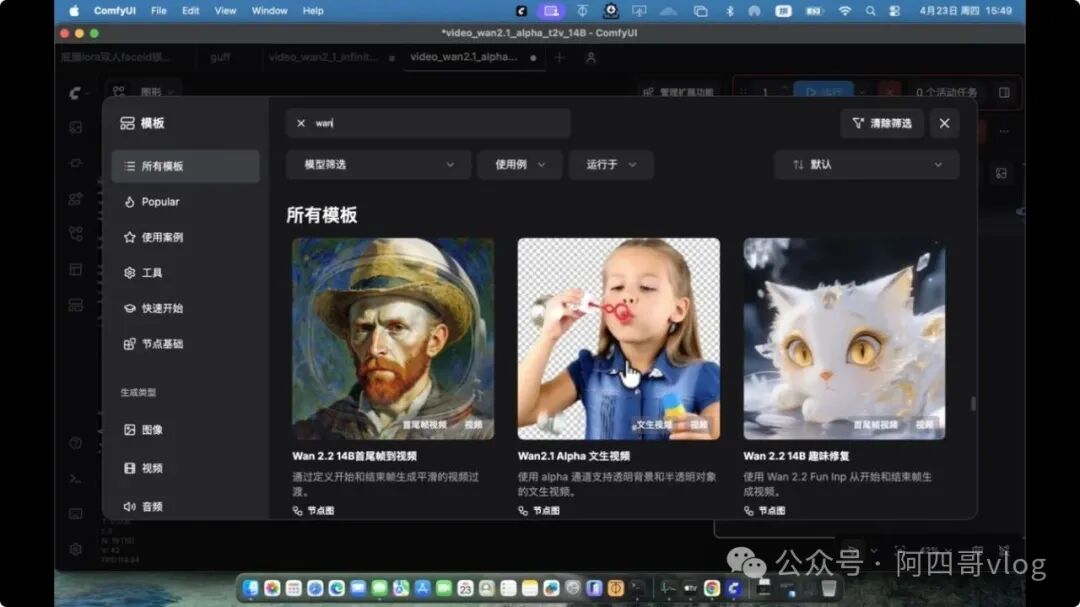Open Calendar from the Dock
Viewport: 1080px width, 607px height.
(x=465, y=588)
